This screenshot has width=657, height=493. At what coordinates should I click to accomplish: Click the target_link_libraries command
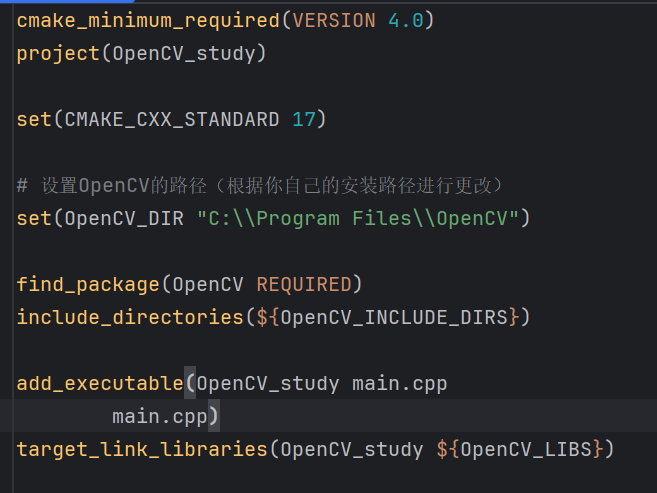pyautogui.click(x=142, y=449)
